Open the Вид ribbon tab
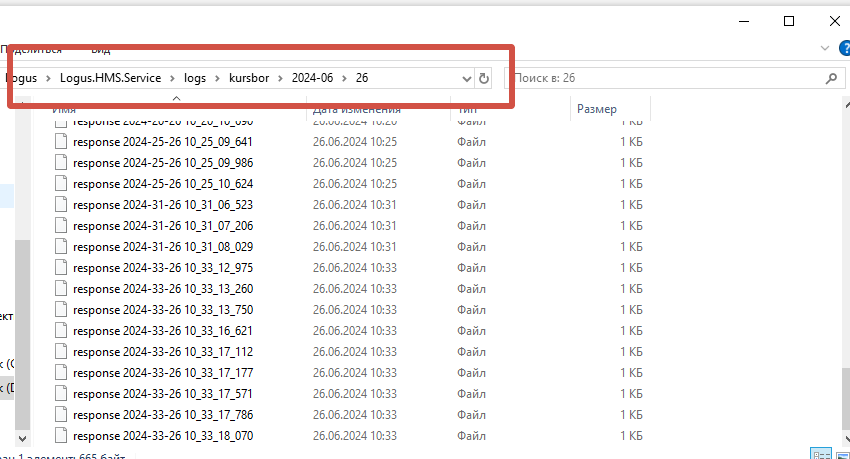 (x=100, y=49)
